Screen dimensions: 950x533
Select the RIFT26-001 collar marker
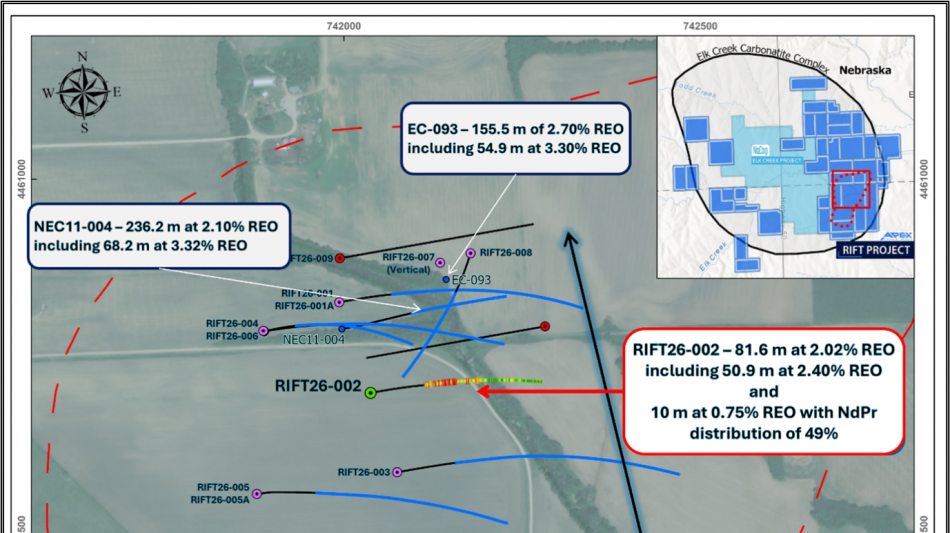[339, 302]
